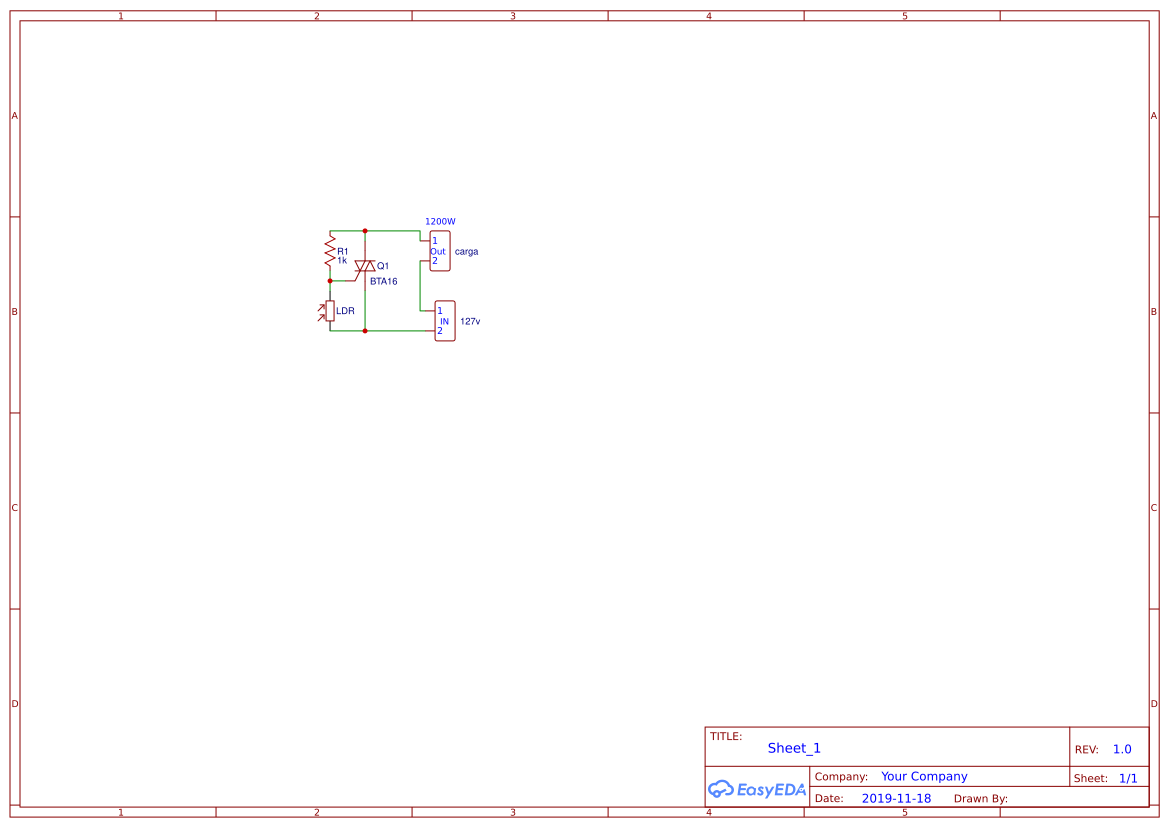Select the 127v text label

tap(469, 321)
